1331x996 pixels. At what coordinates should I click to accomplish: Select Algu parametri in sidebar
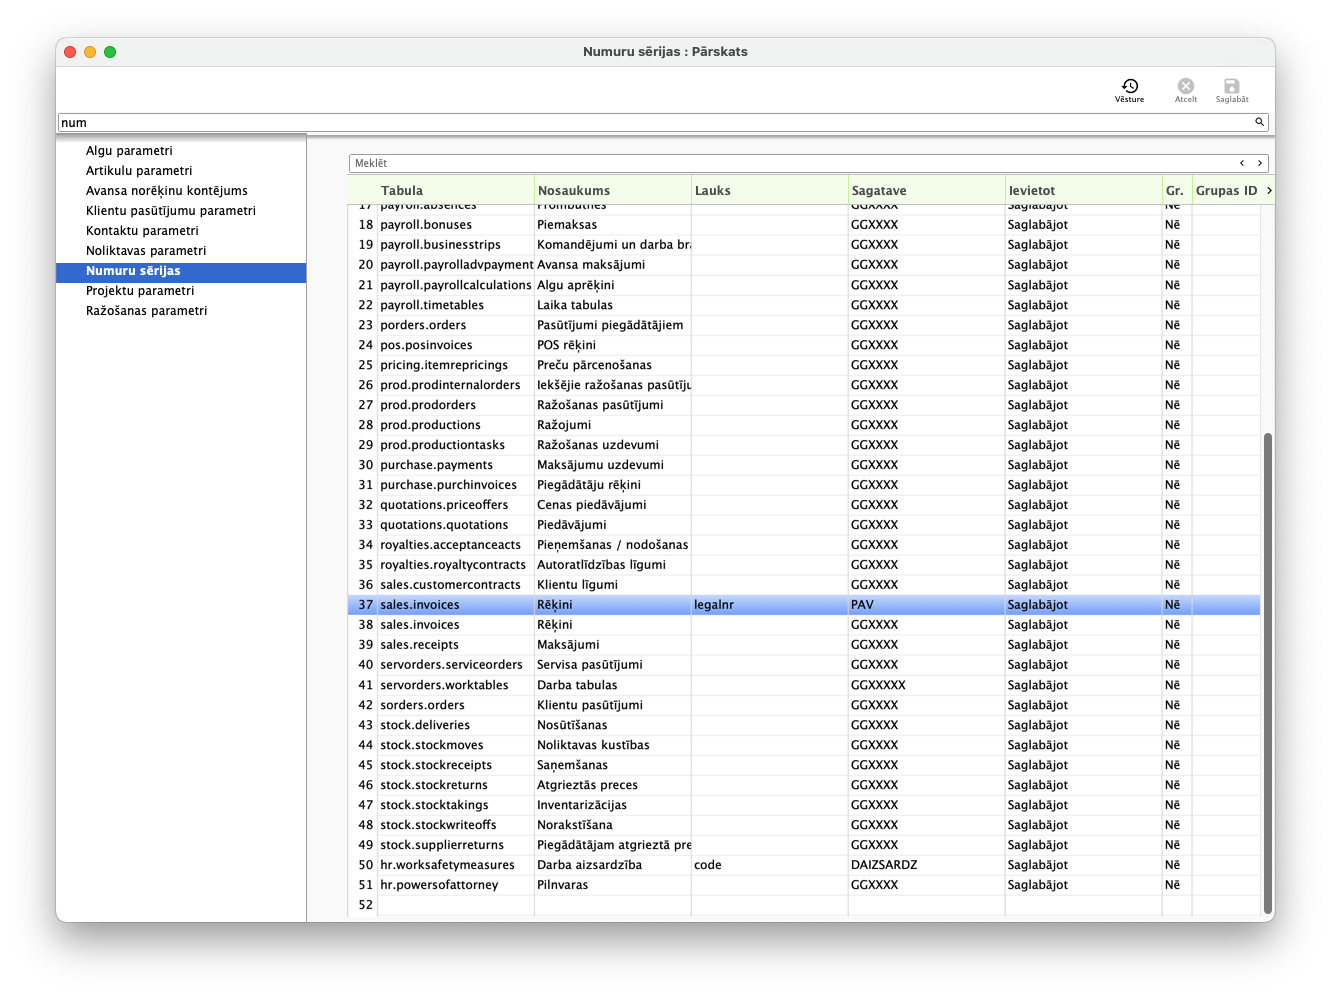(x=129, y=151)
